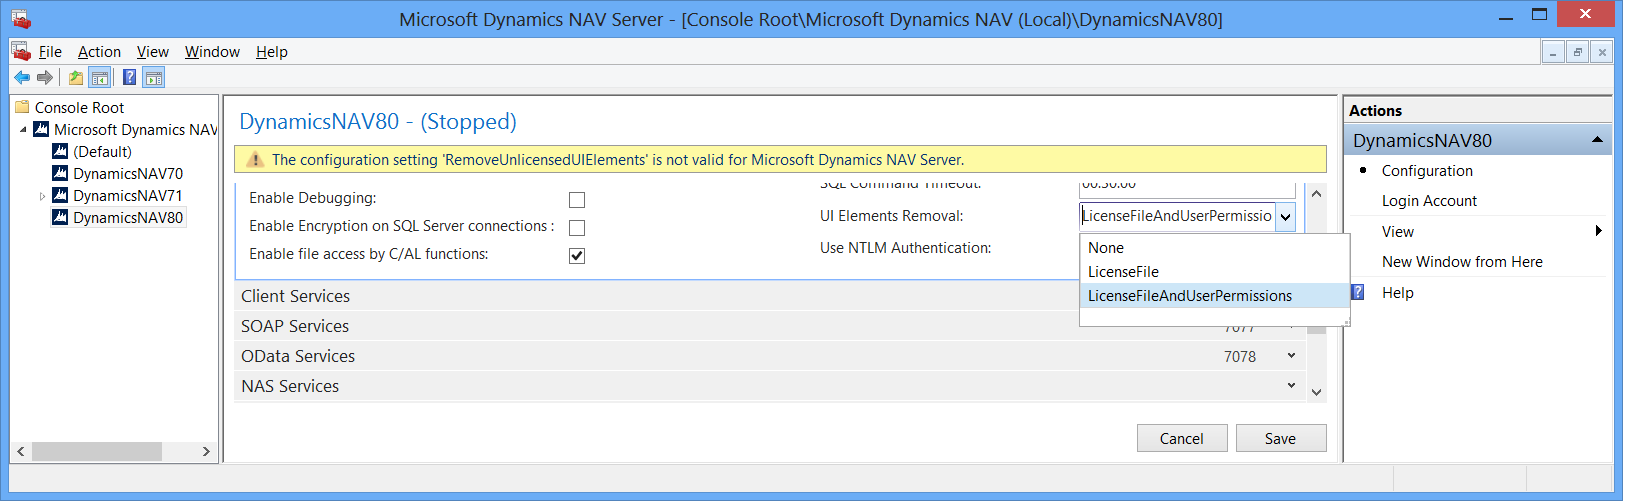Expand the OData Services section chevron
The height and width of the screenshot is (503, 1625).
point(1291,356)
